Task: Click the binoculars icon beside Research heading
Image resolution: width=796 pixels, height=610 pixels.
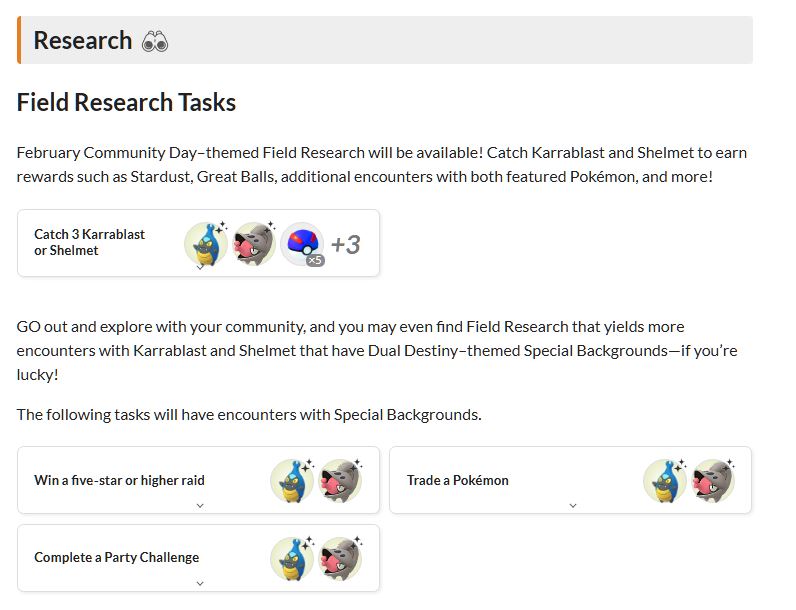Action: (x=155, y=41)
